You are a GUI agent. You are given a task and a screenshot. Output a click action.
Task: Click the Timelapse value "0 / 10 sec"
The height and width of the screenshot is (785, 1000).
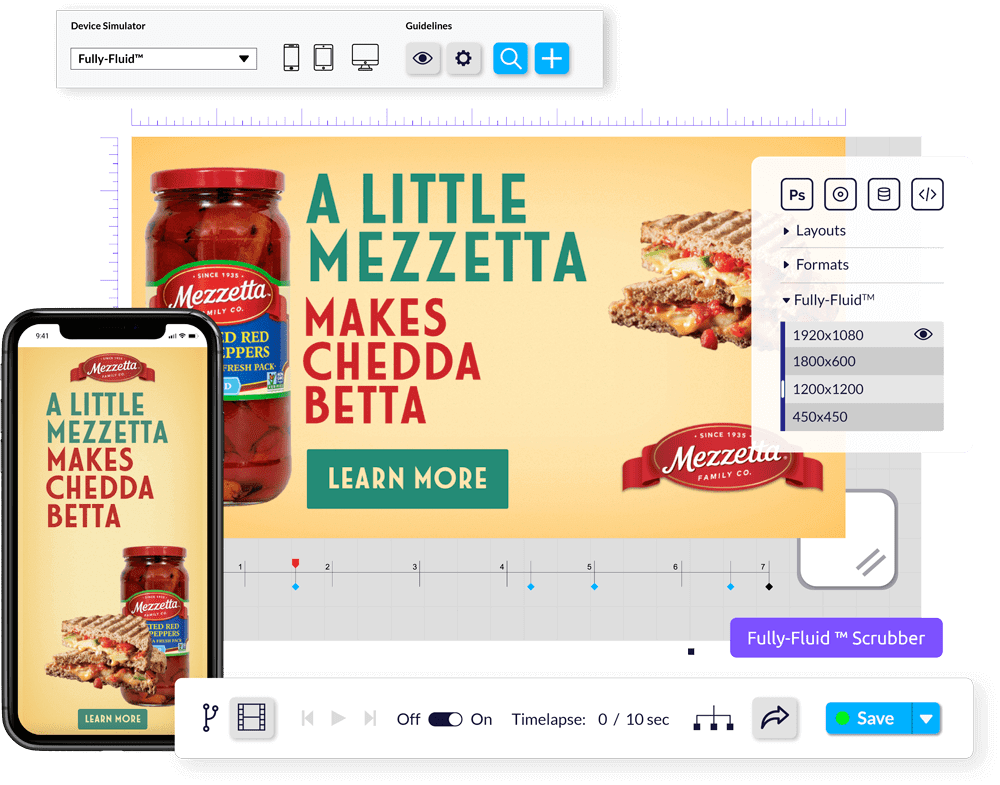click(x=633, y=719)
